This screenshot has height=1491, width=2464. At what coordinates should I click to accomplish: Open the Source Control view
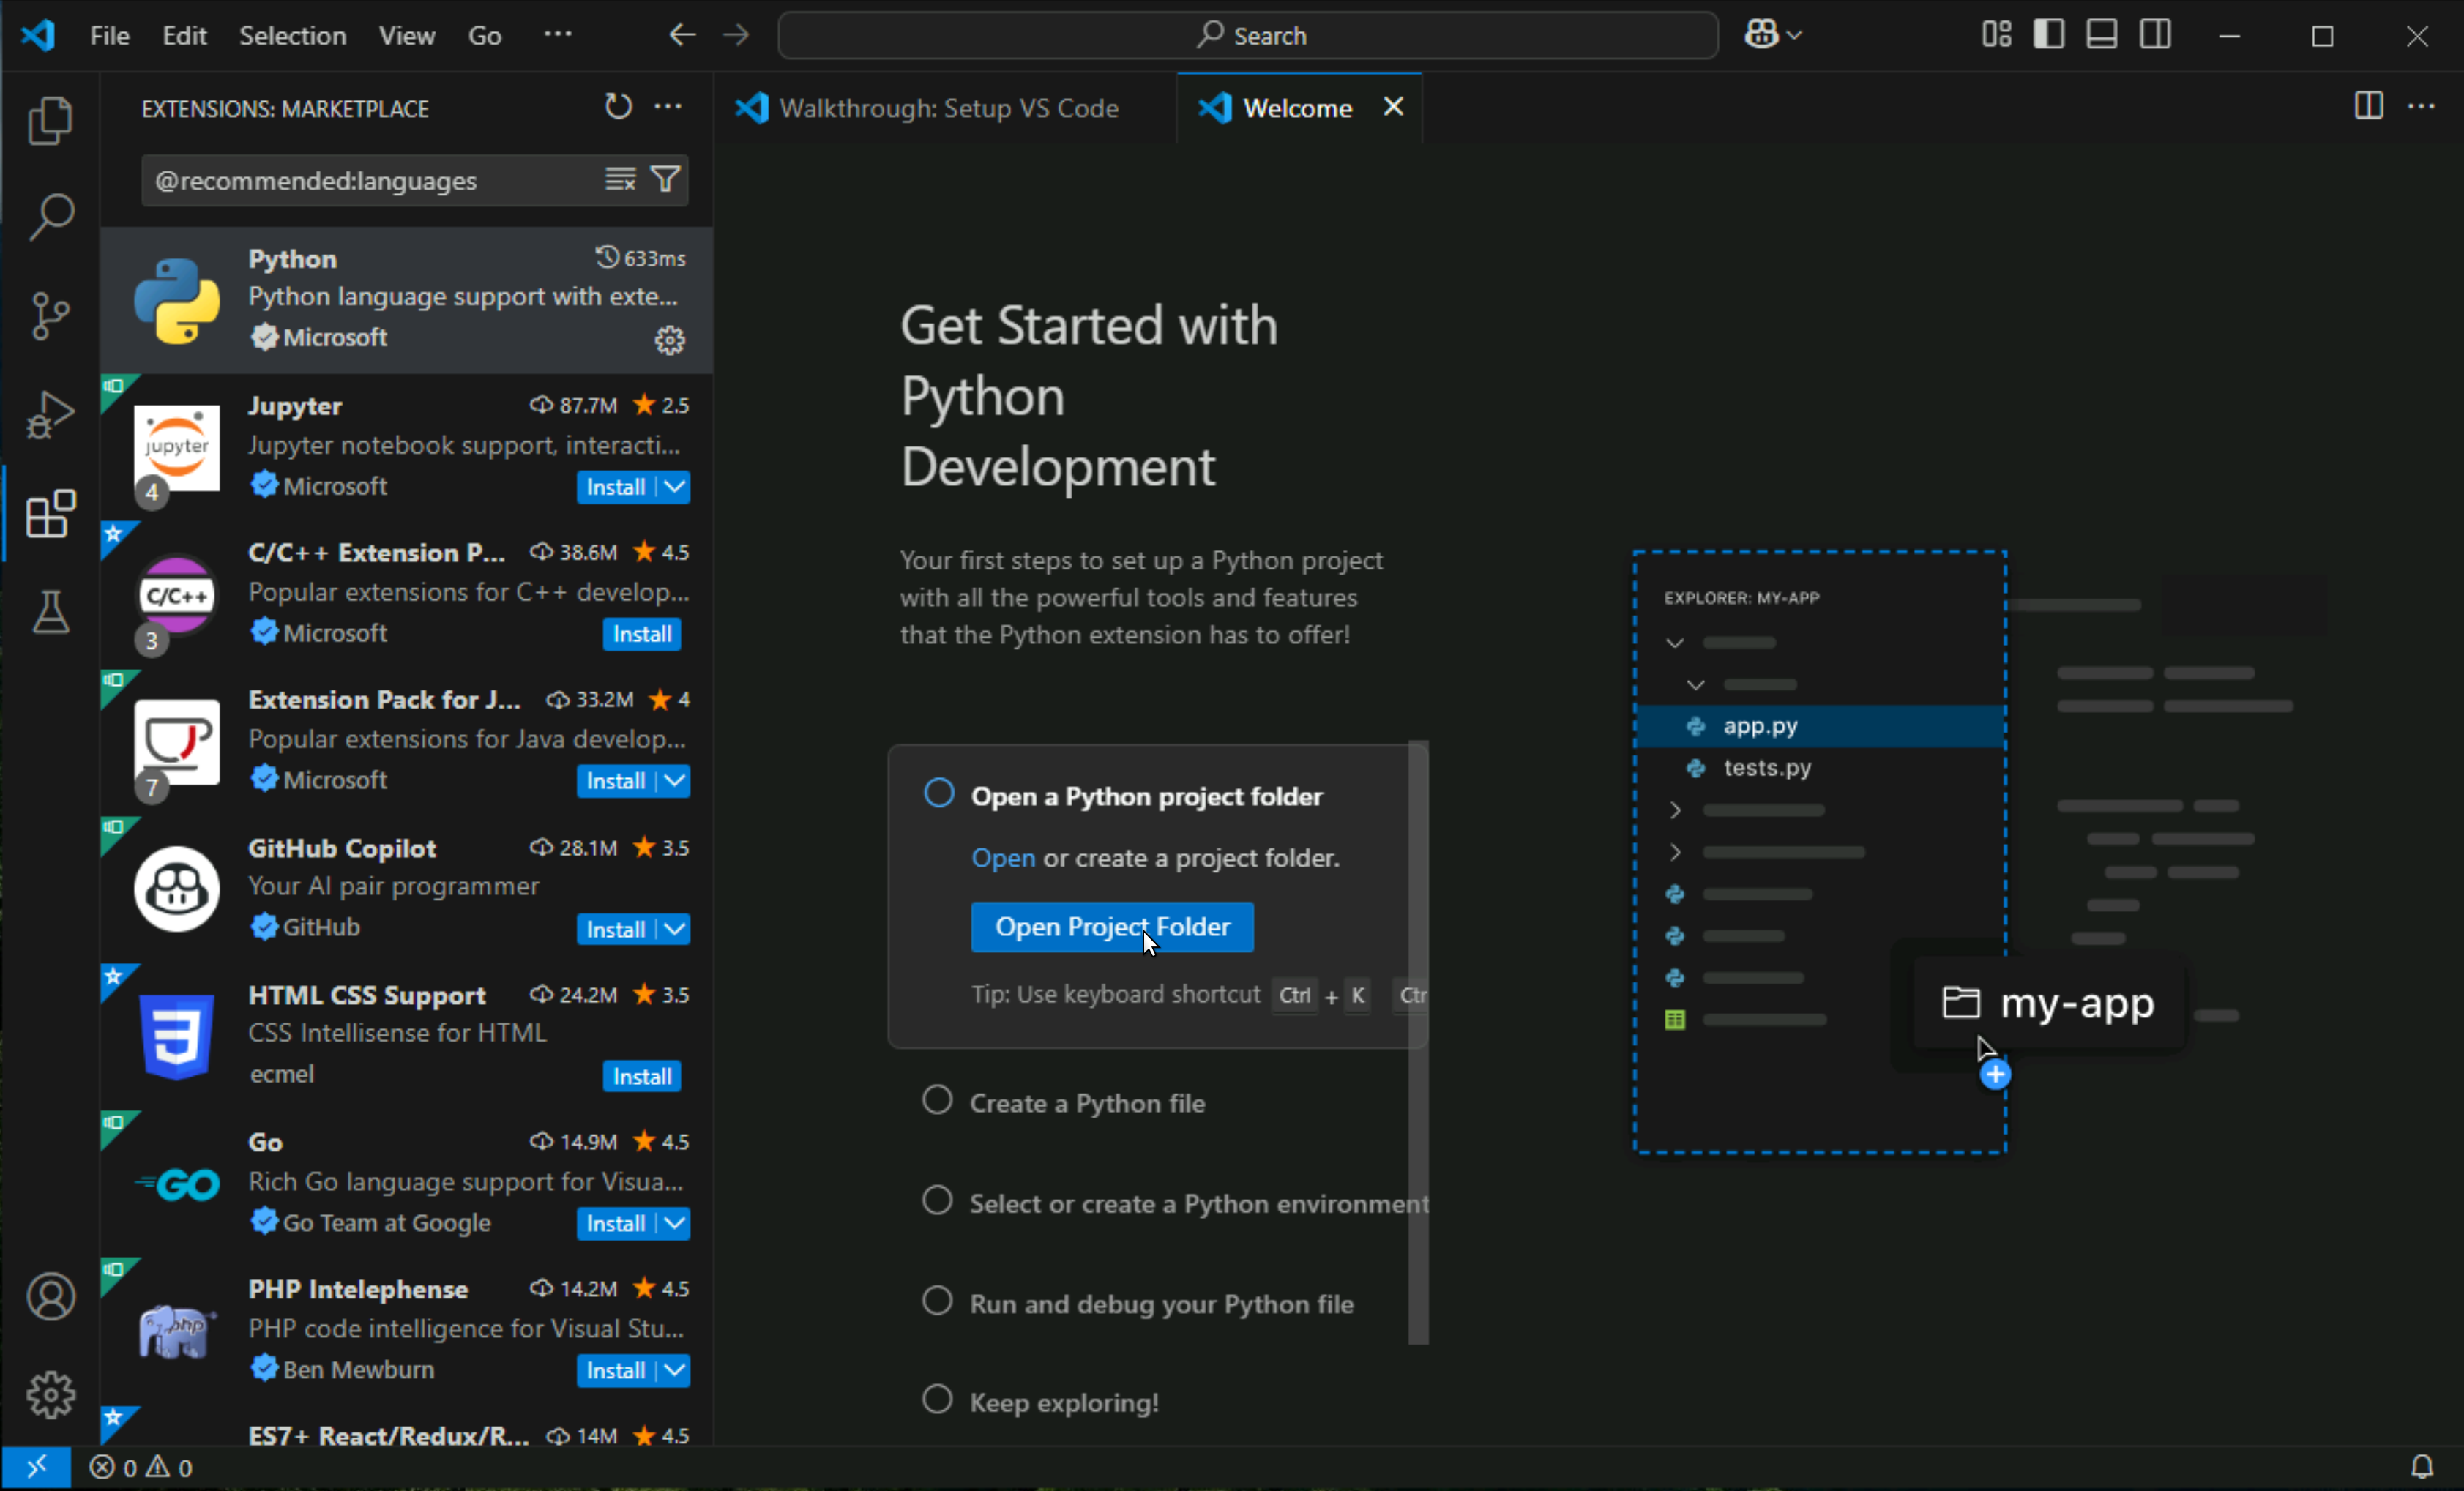coord(50,316)
